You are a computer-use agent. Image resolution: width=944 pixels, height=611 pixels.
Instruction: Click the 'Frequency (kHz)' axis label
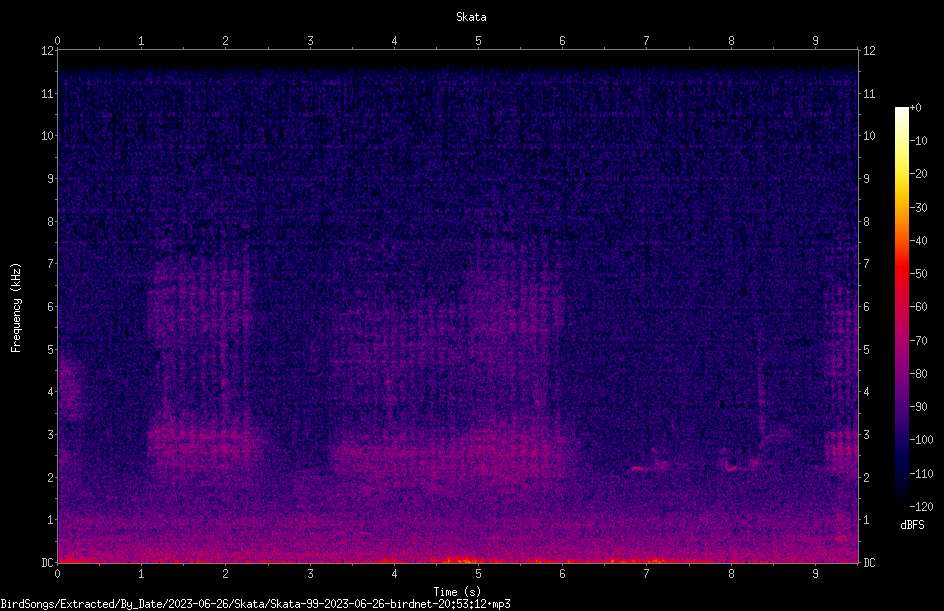[x=16, y=308]
